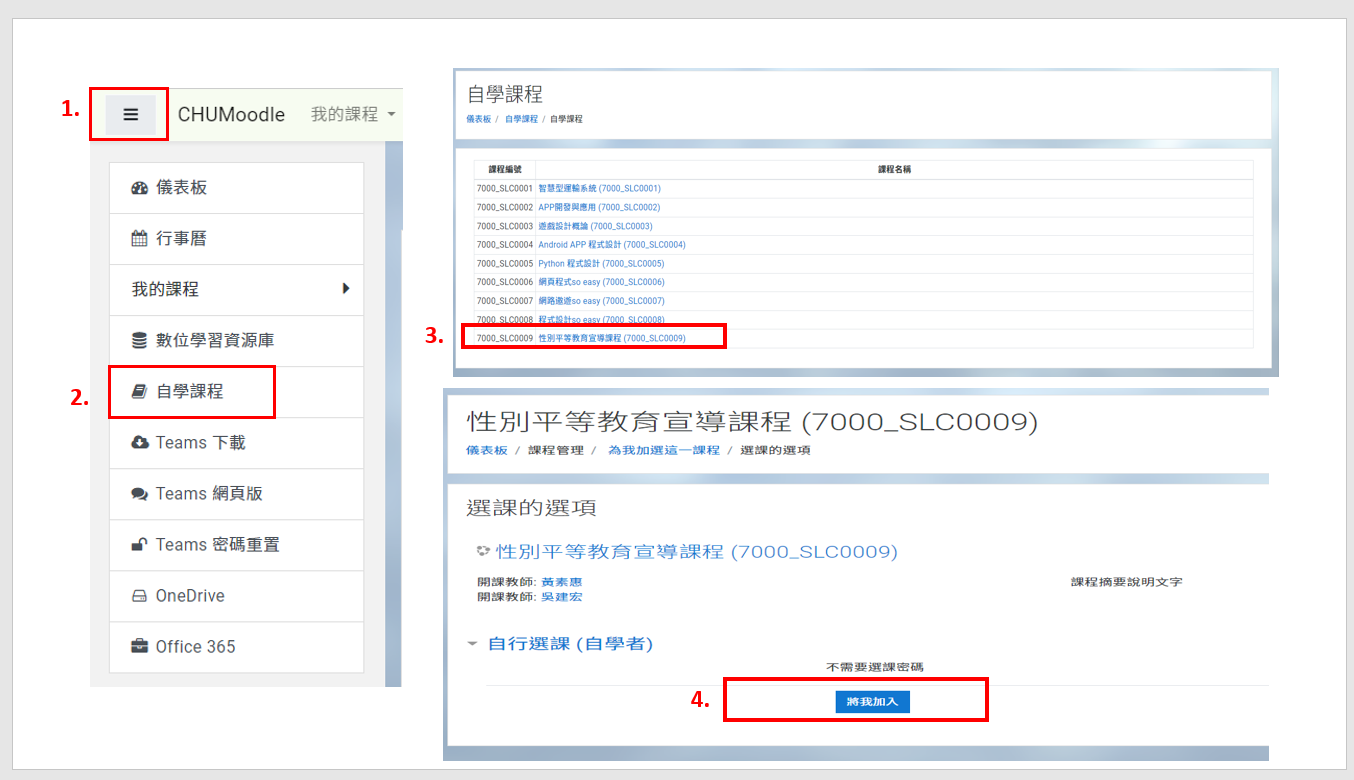This screenshot has height=780, width=1354.
Task: Click the OneDrive drive icon
Action: pos(140,596)
